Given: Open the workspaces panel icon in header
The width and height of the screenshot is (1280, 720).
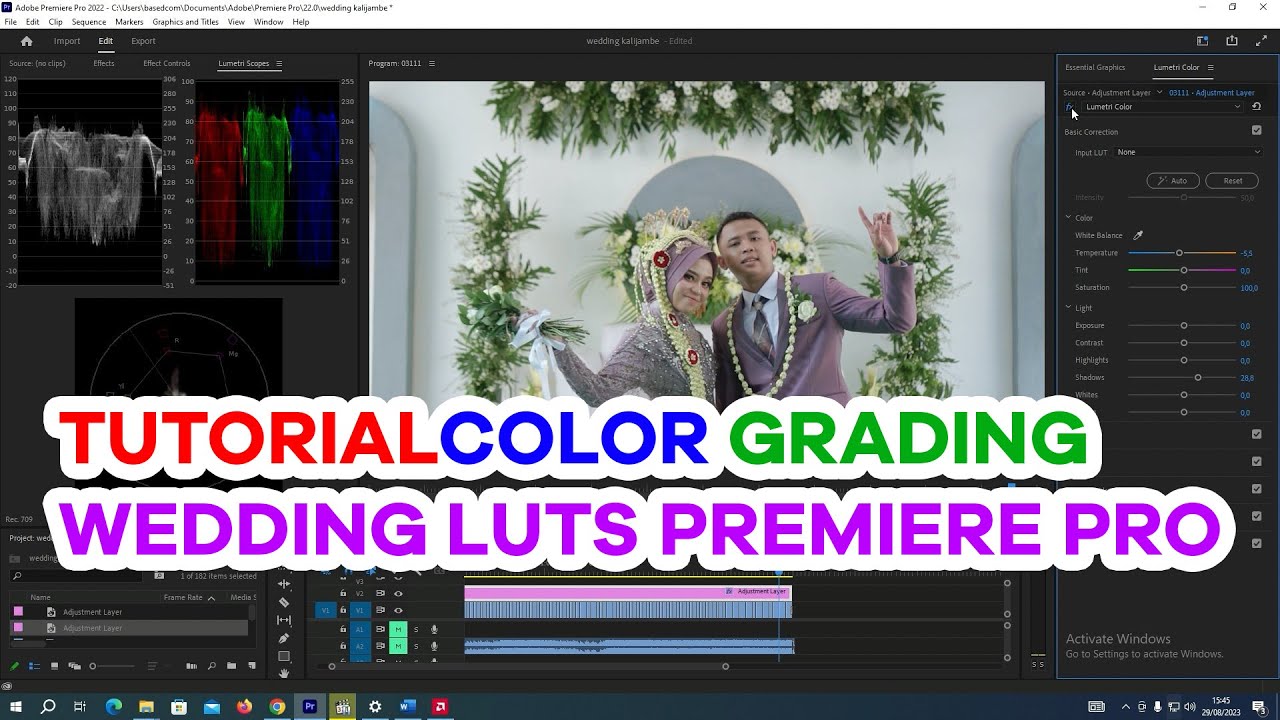Looking at the screenshot, I should [x=1203, y=41].
